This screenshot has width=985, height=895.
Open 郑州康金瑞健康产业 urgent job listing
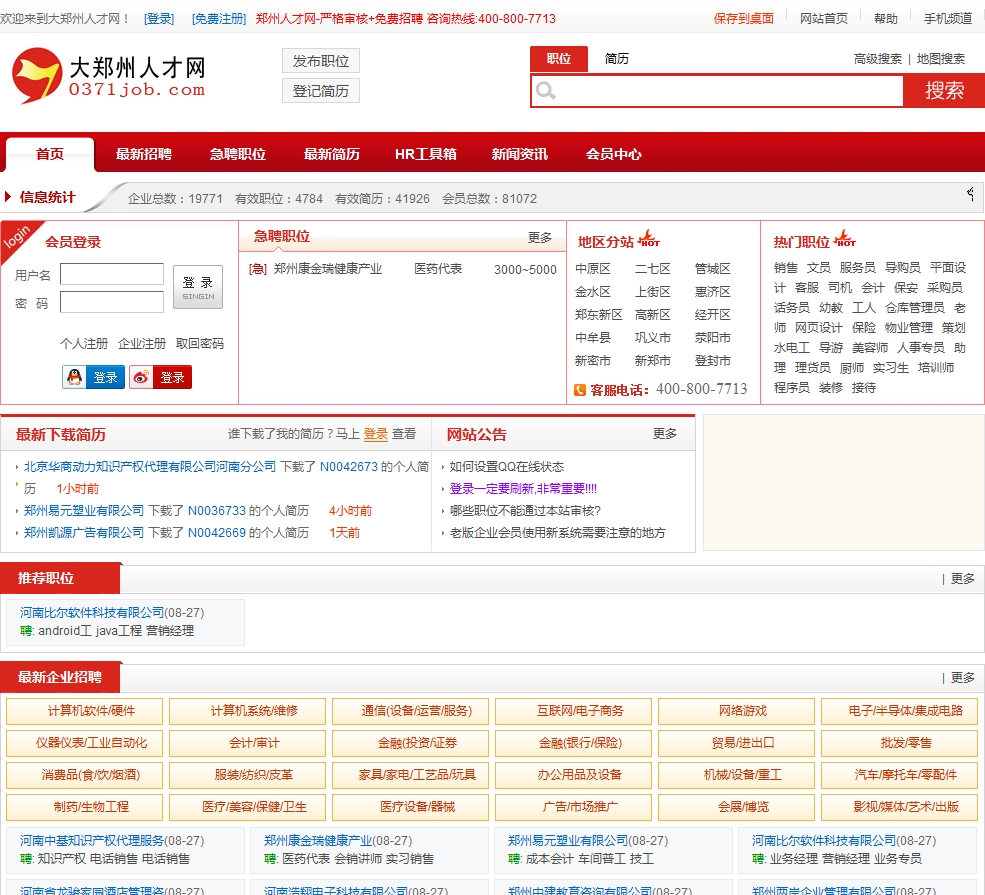[328, 269]
